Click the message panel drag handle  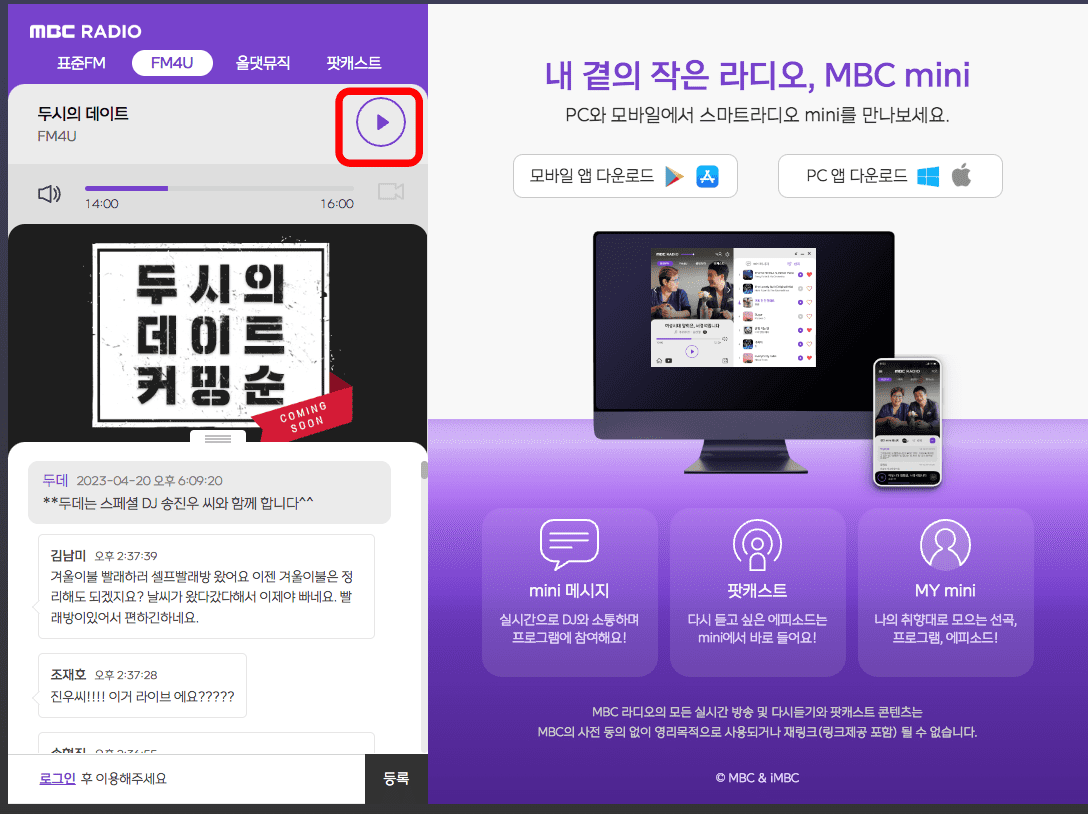[218, 438]
